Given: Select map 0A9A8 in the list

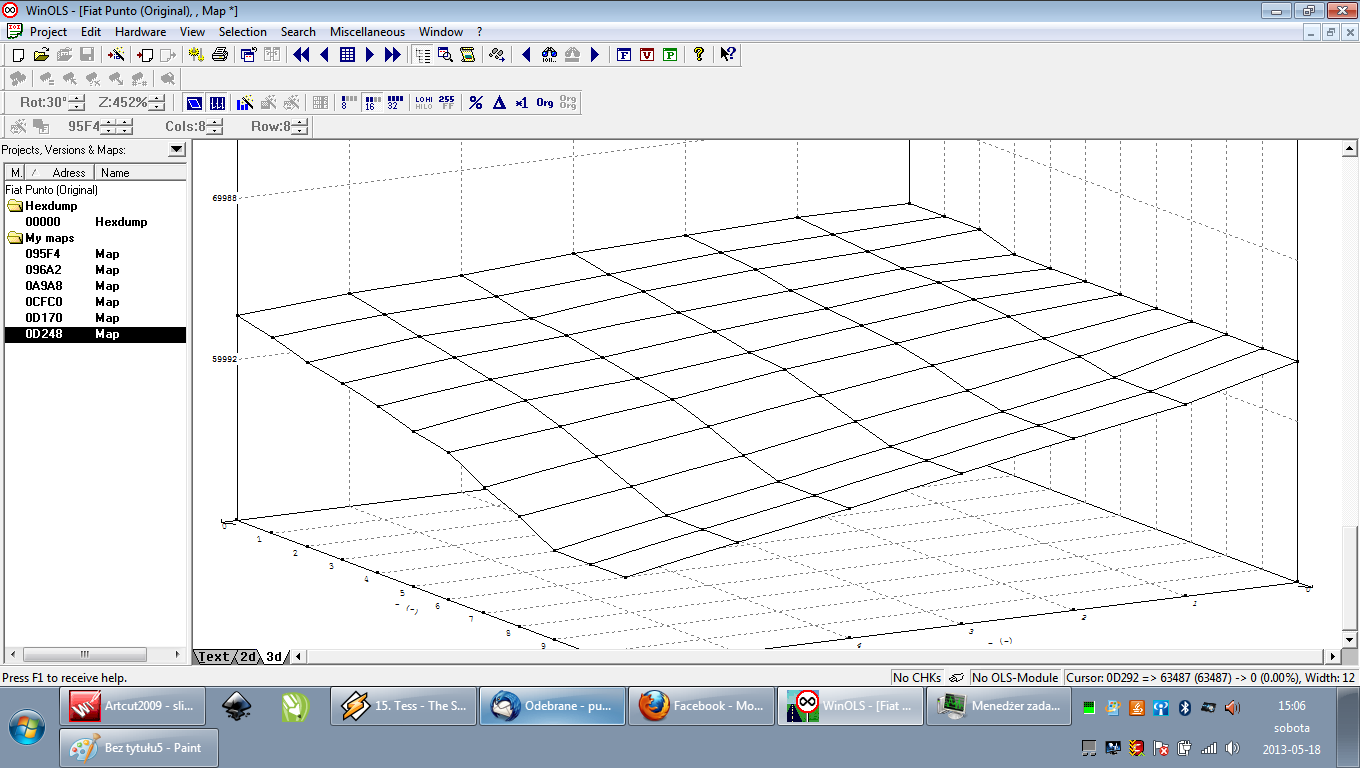Looking at the screenshot, I should pyautogui.click(x=43, y=286).
